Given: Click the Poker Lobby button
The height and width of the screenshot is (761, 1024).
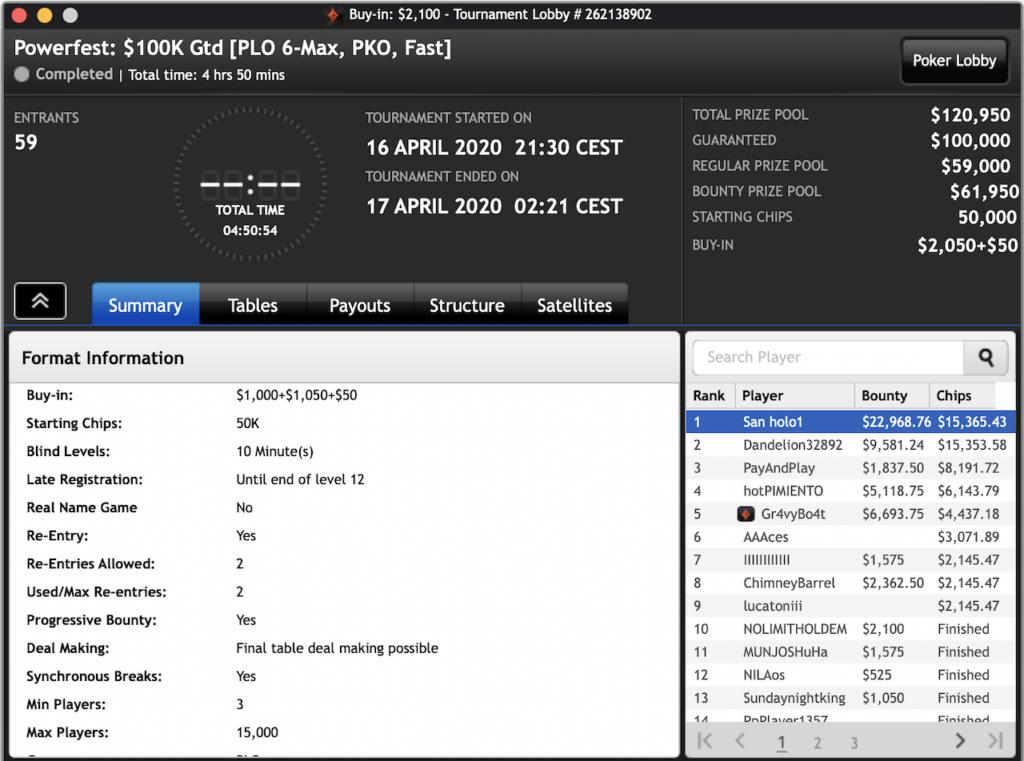Looking at the screenshot, I should 954,61.
